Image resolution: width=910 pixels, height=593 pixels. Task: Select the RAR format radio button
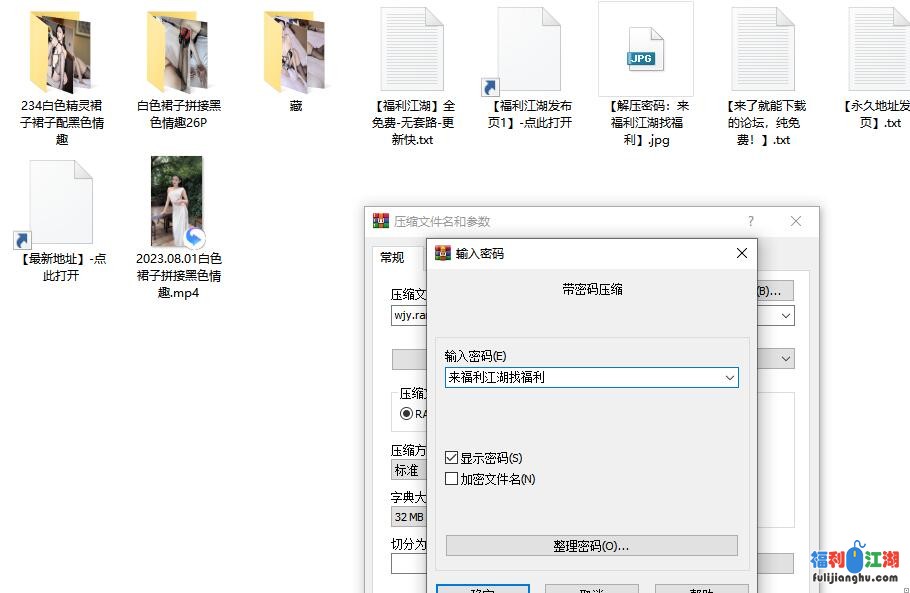pyautogui.click(x=406, y=413)
